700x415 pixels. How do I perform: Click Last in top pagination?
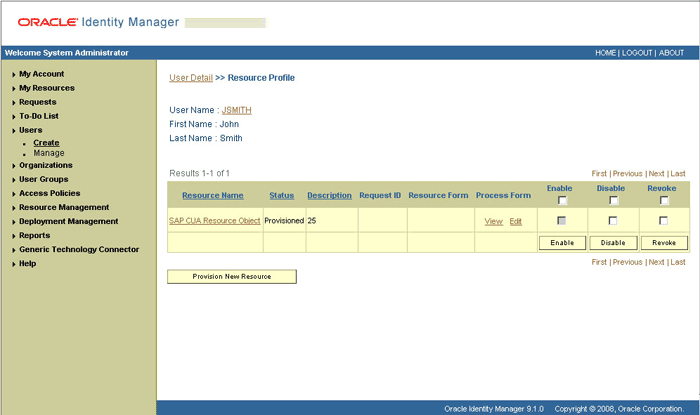click(x=678, y=174)
